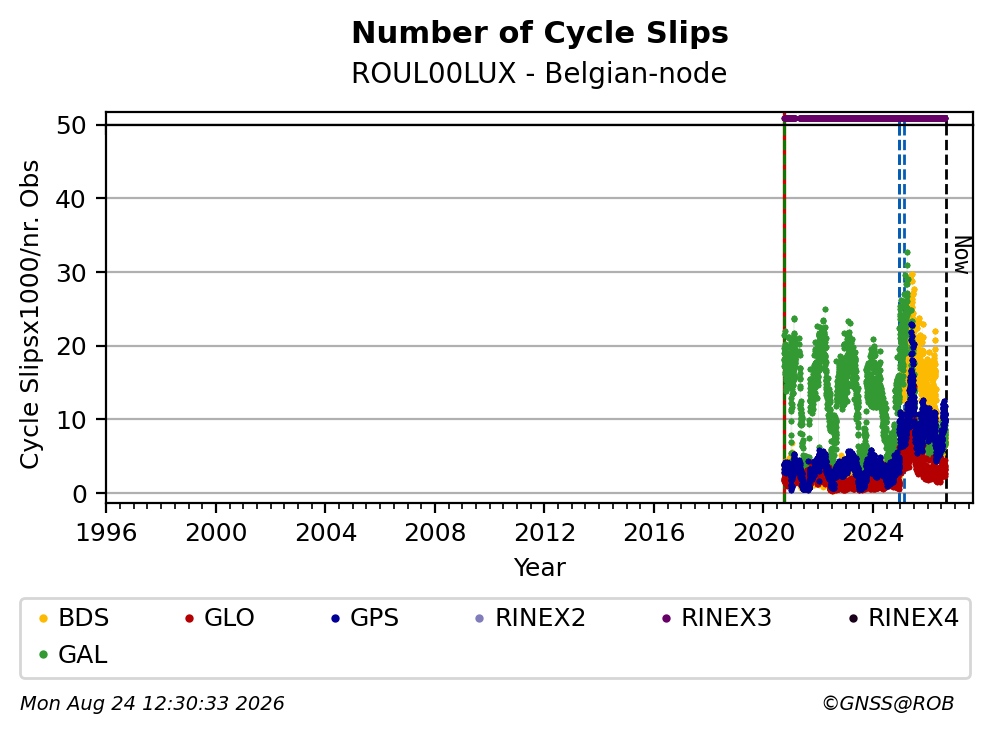Click the Year axis label
Screen dimensions: 992x734
539,568
